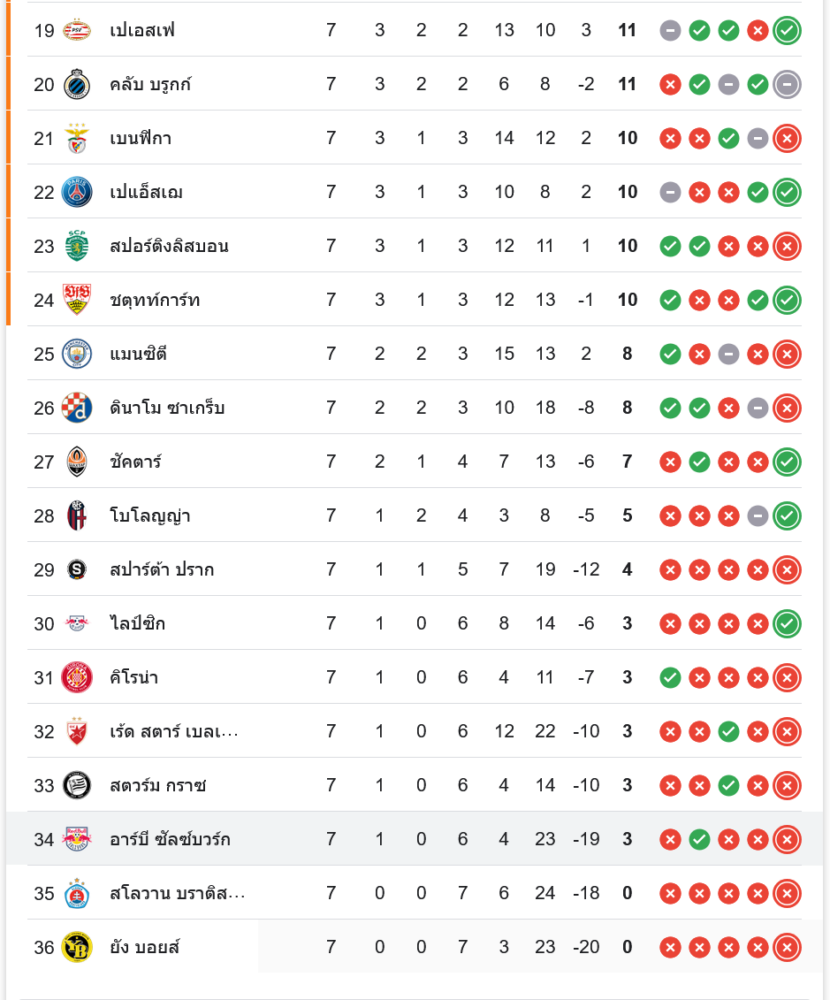Open the ชตุทท์การ์ท team name link

[155, 300]
